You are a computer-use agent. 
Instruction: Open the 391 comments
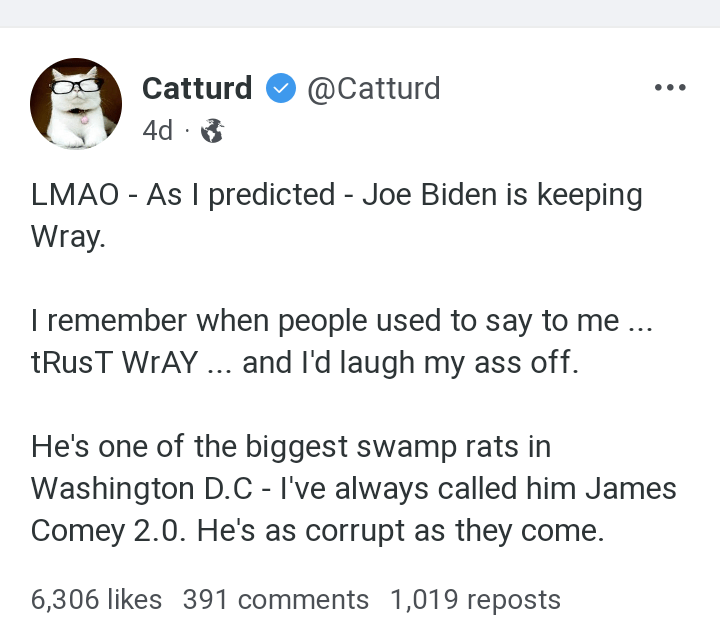click(276, 599)
